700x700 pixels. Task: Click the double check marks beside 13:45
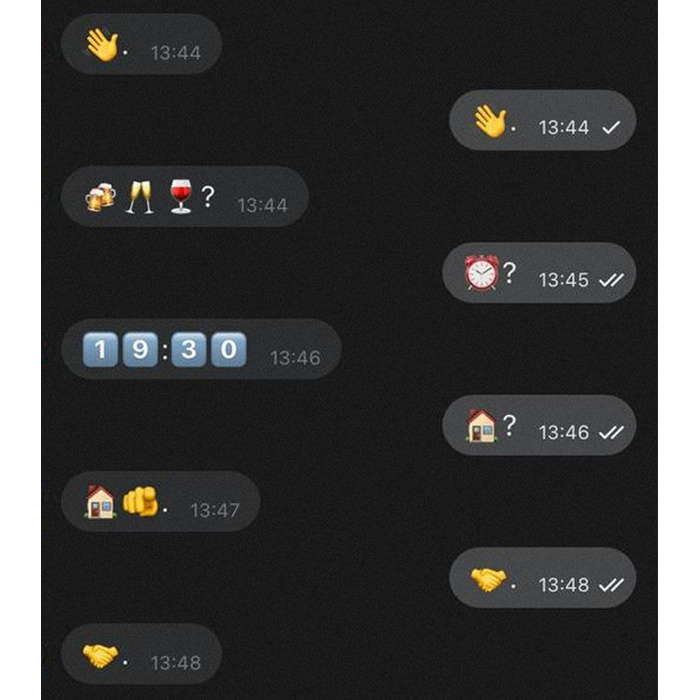coord(611,280)
